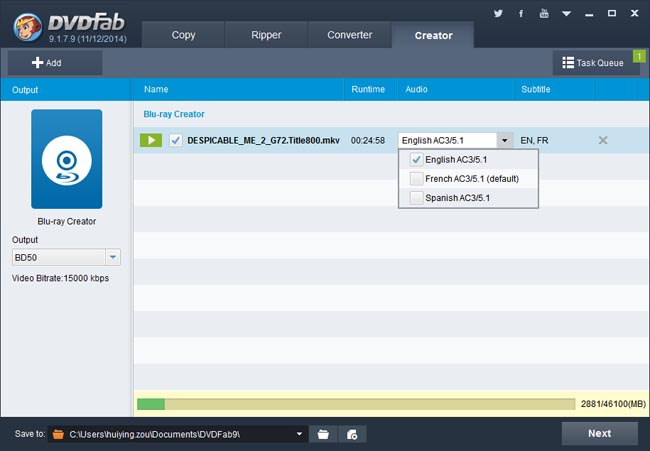Enable French AC3/5.1 (default) audio track
The width and height of the screenshot is (650, 451).
[x=416, y=179]
